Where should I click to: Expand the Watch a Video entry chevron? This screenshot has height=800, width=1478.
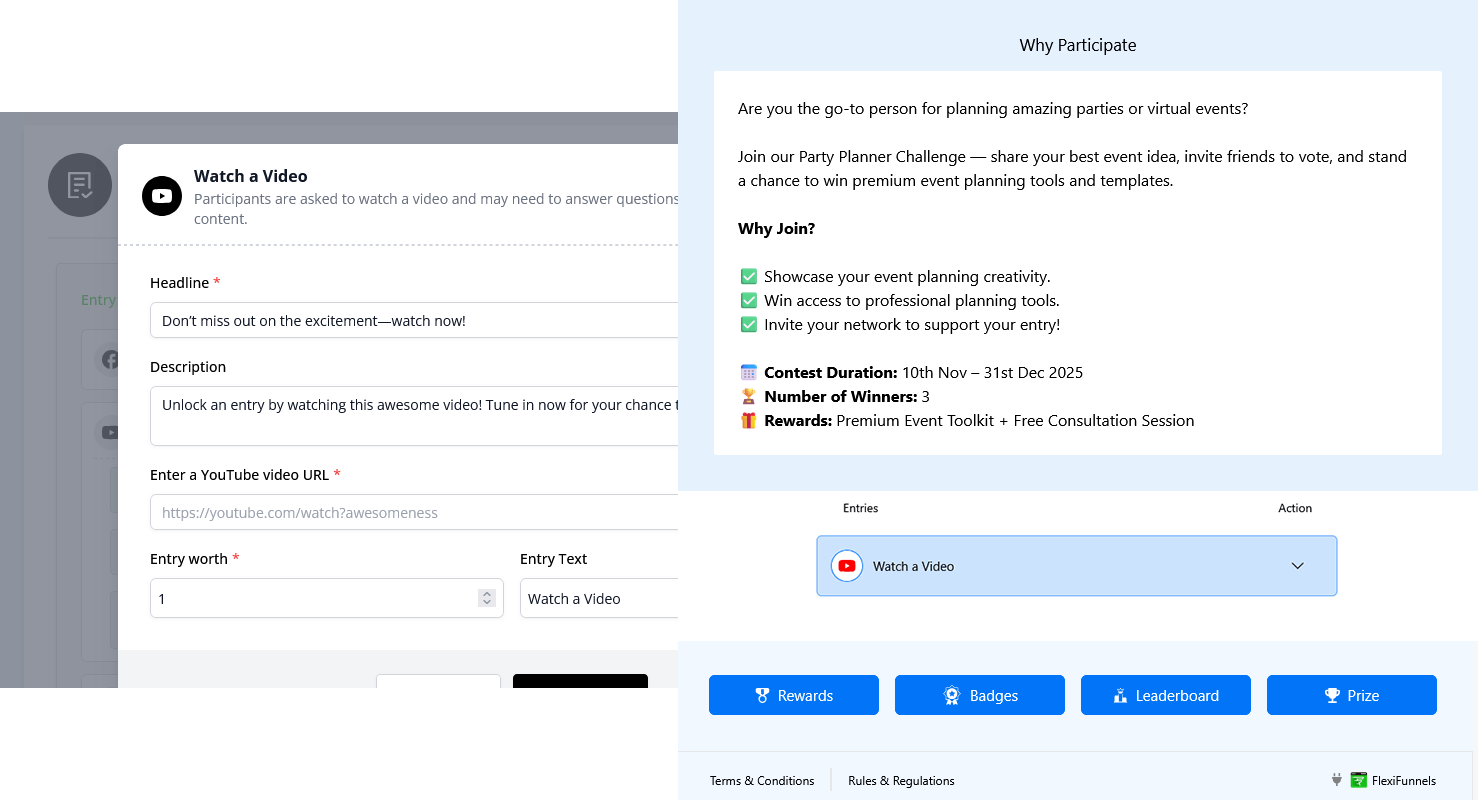[x=1298, y=566]
